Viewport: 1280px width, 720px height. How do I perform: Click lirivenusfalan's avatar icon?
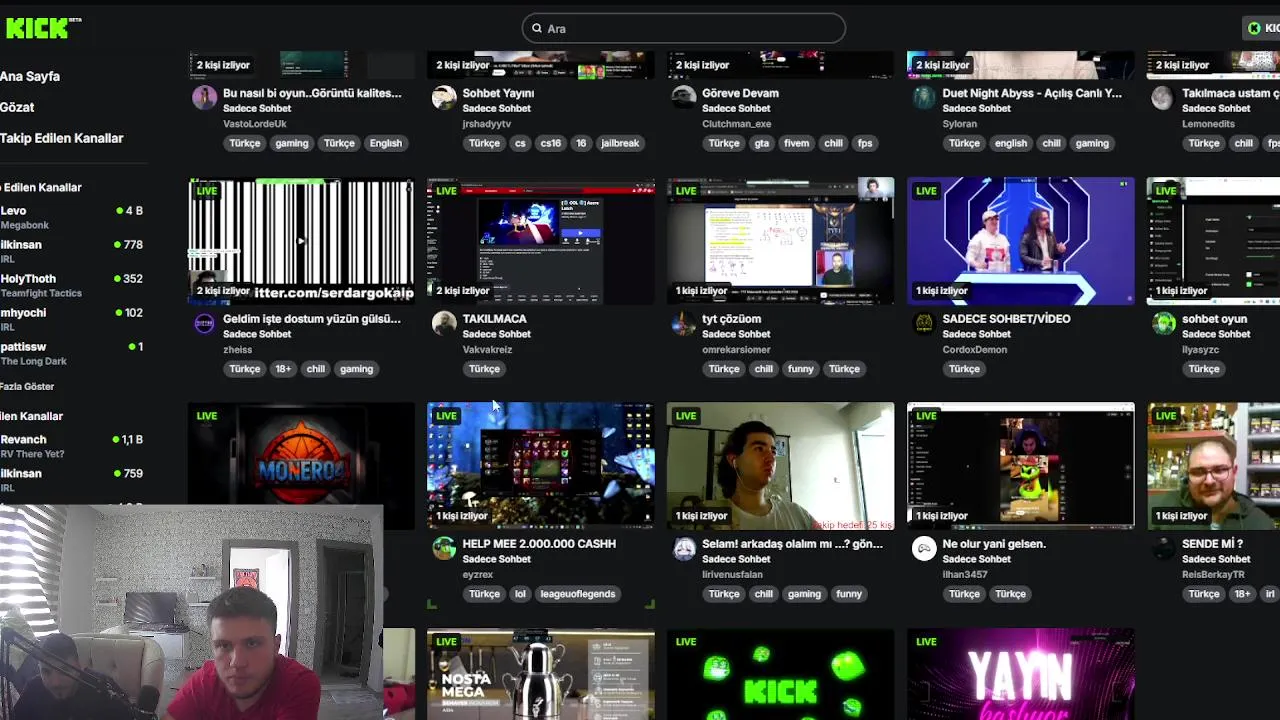(684, 548)
